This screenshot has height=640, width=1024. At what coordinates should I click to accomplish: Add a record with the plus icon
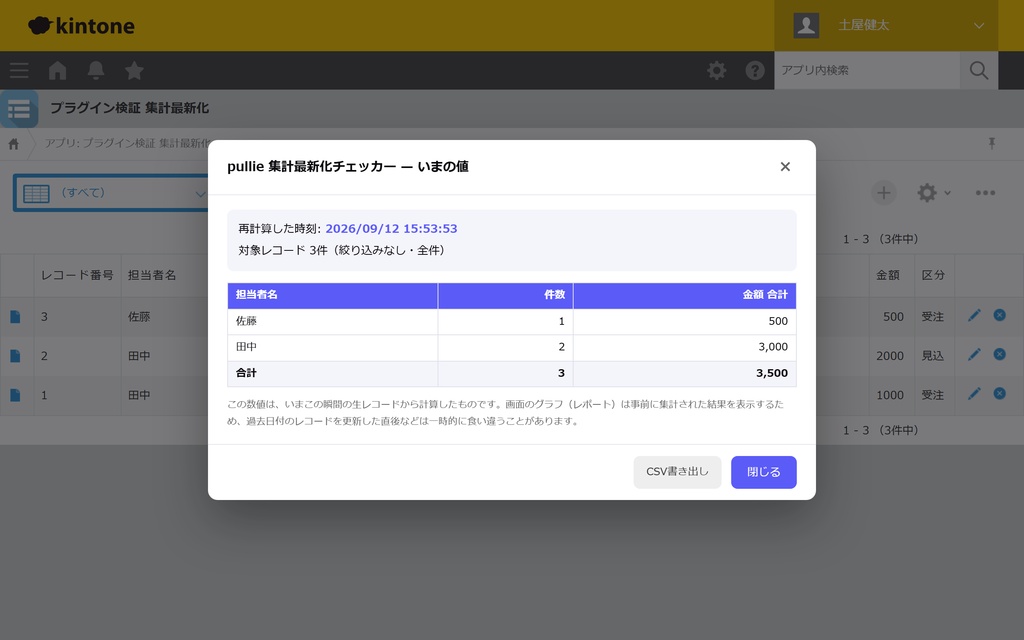click(883, 193)
